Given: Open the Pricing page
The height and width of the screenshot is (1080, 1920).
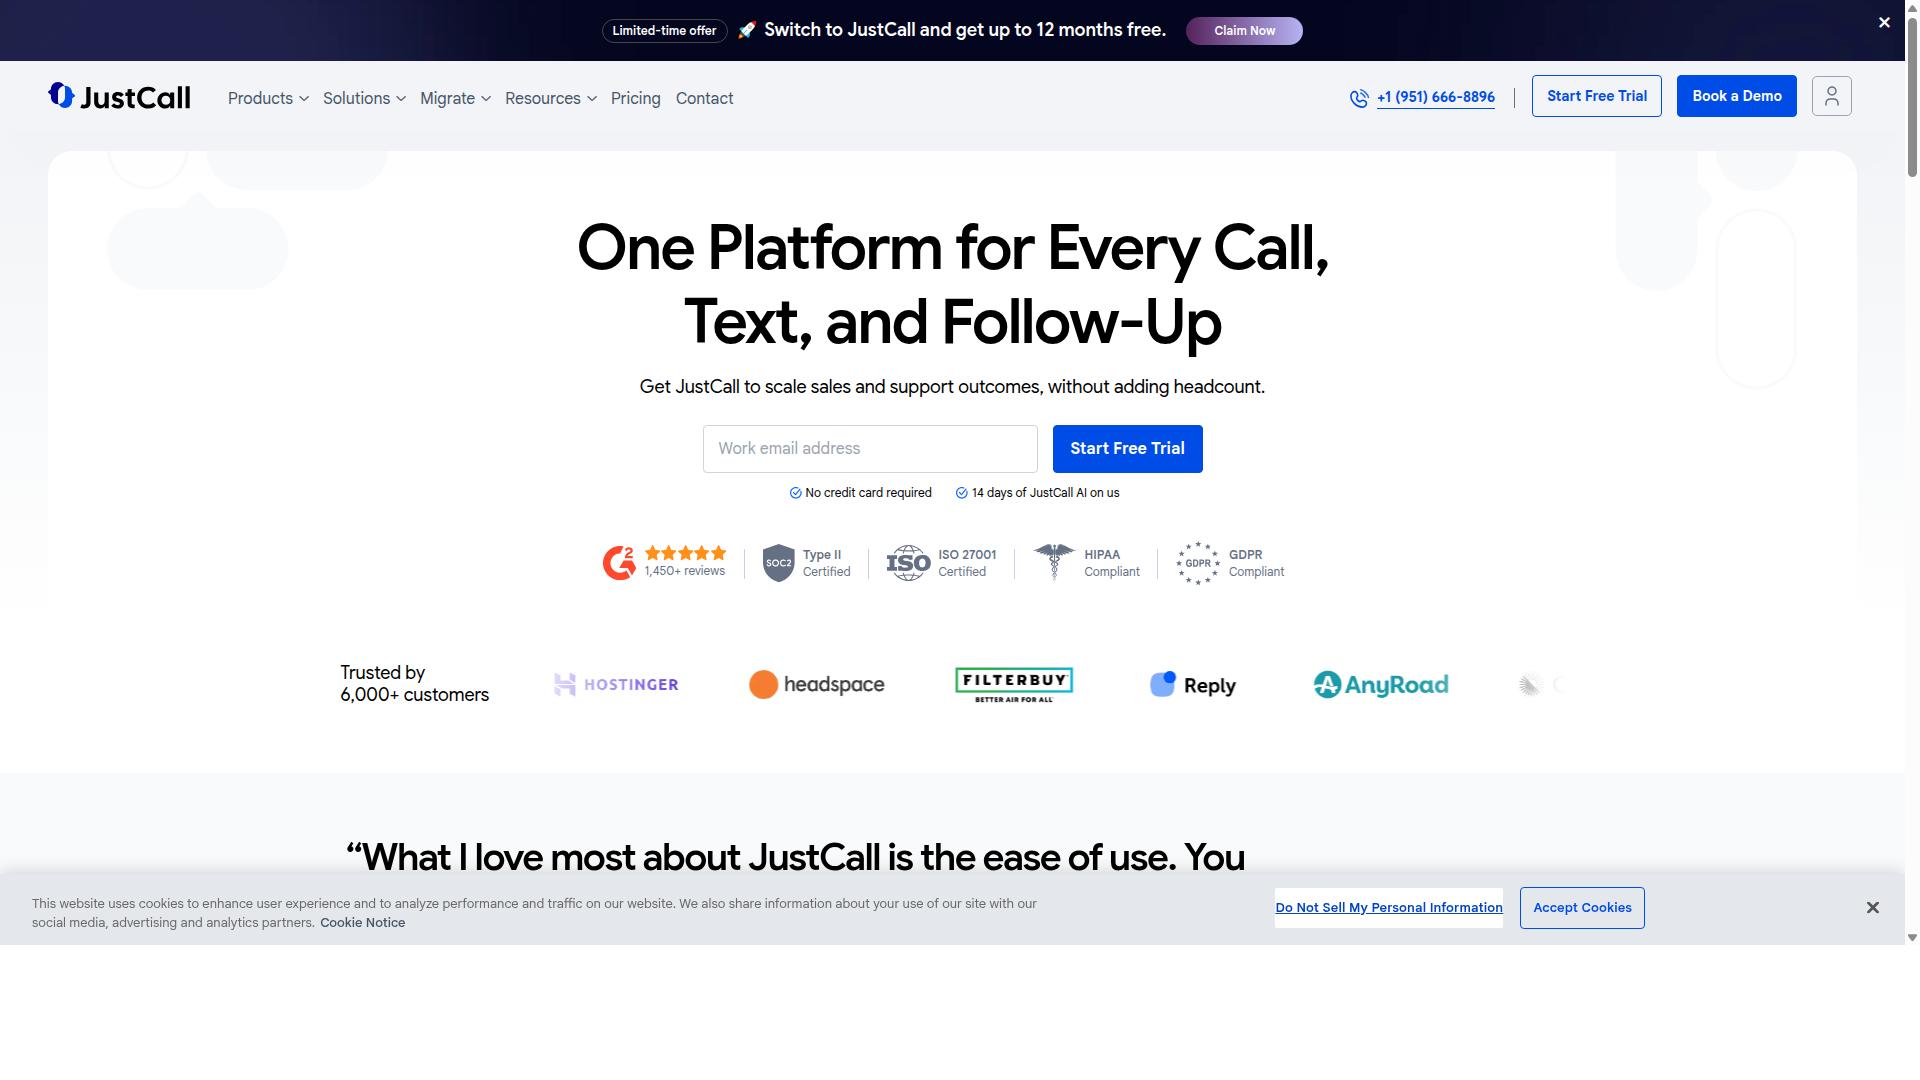Looking at the screenshot, I should click(636, 98).
